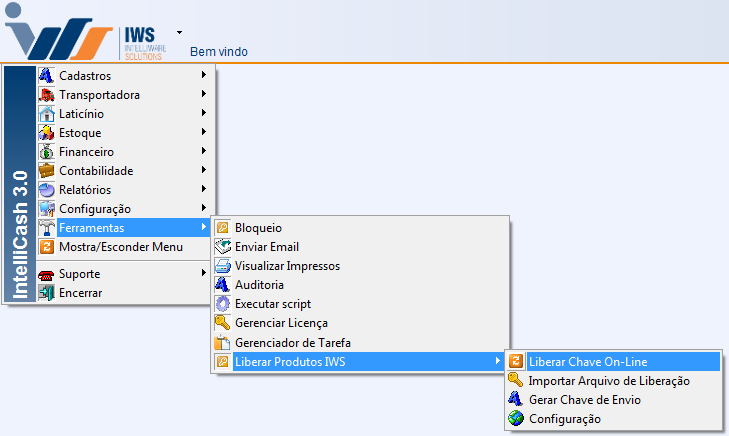Viewport: 729px width, 436px height.
Task: Open the Suporte menu
Action: (x=124, y=274)
